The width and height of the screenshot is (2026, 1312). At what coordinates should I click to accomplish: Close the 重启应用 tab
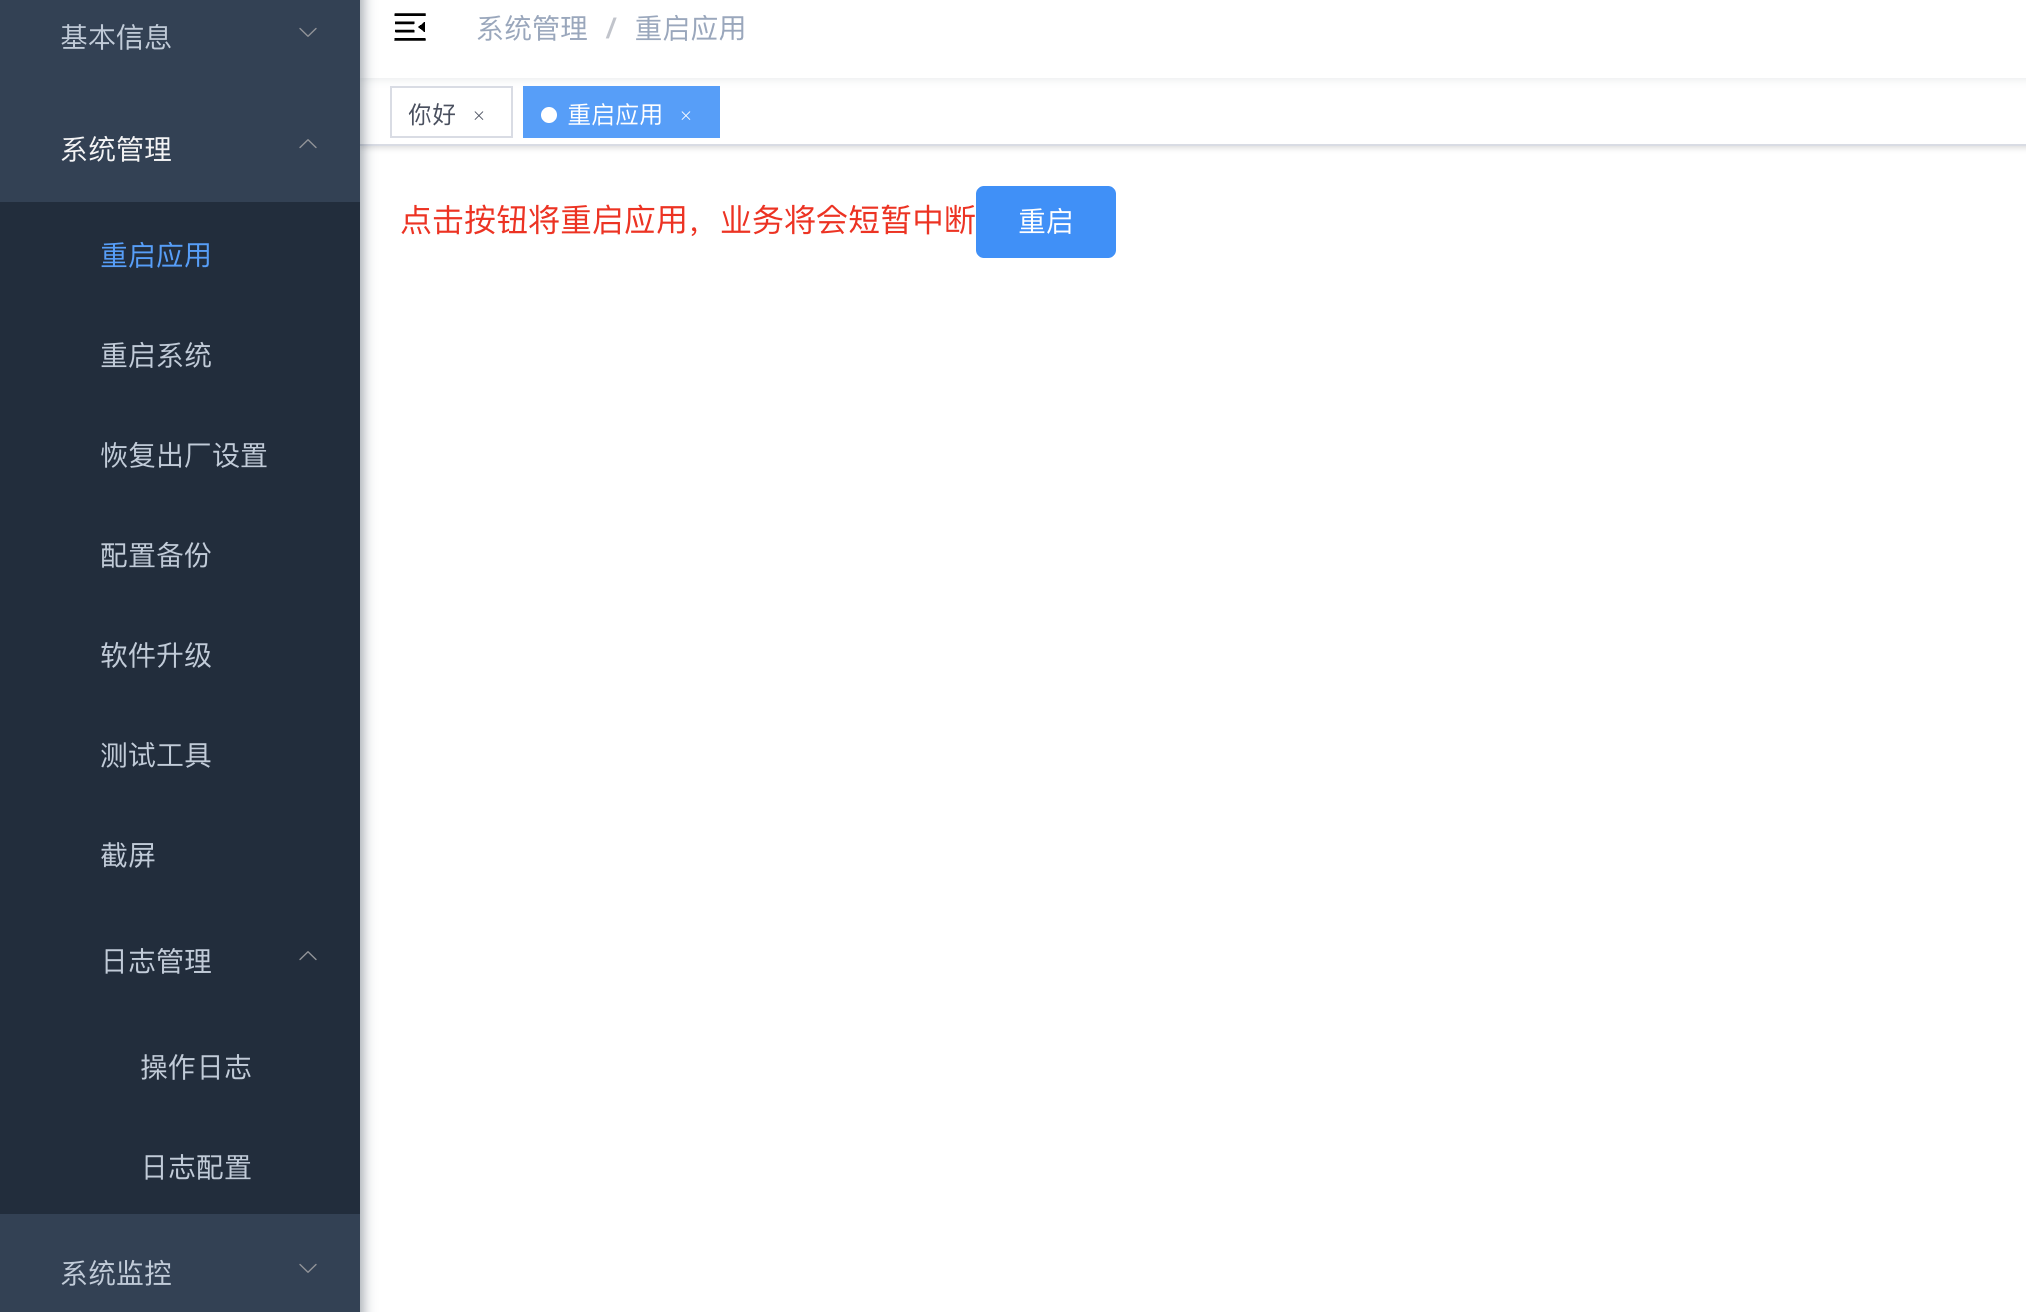pos(686,116)
